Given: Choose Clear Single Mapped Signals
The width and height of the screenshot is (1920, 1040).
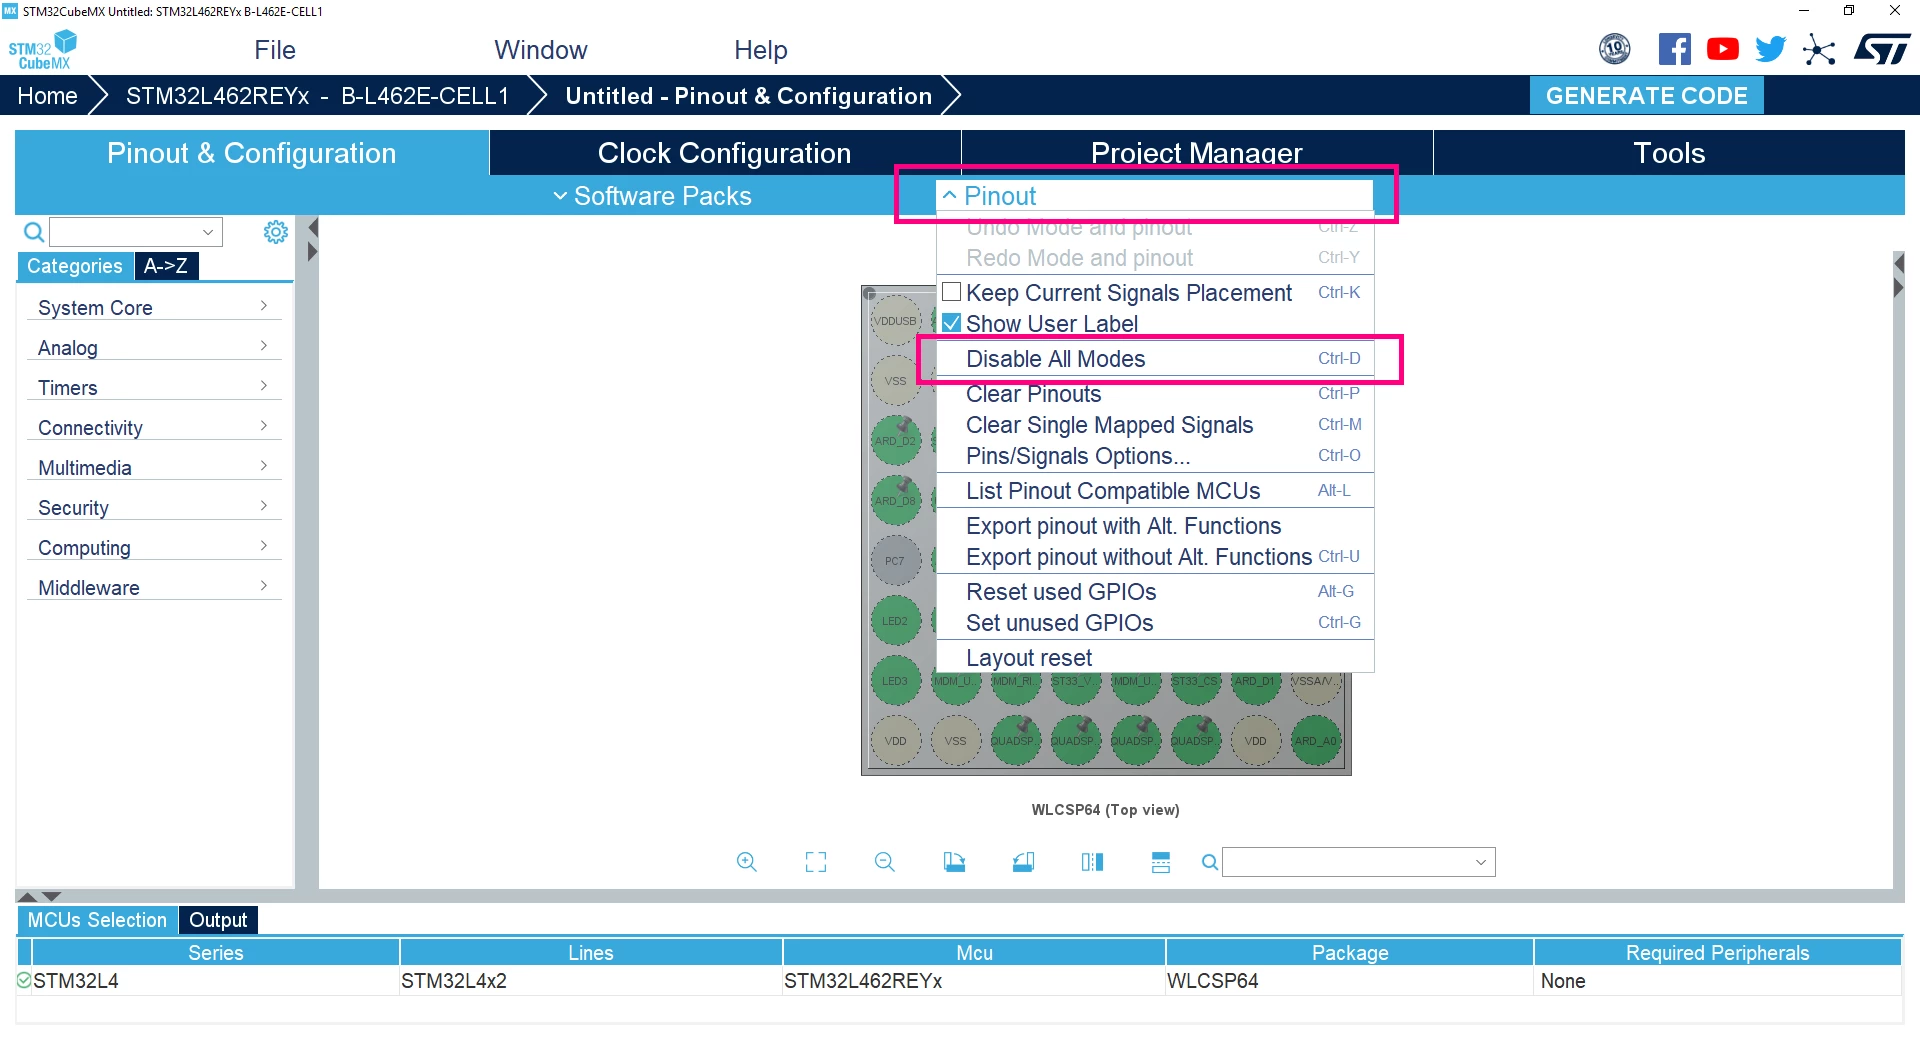Looking at the screenshot, I should 1155,425.
